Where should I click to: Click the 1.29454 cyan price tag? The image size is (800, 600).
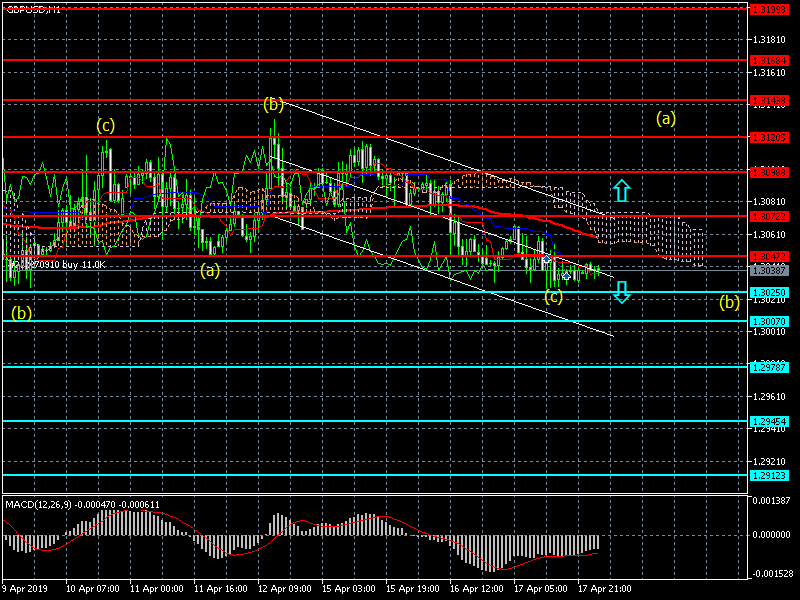click(769, 421)
